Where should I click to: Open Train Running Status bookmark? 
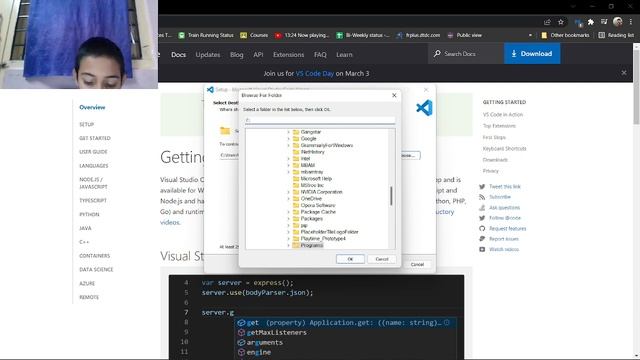coord(206,35)
